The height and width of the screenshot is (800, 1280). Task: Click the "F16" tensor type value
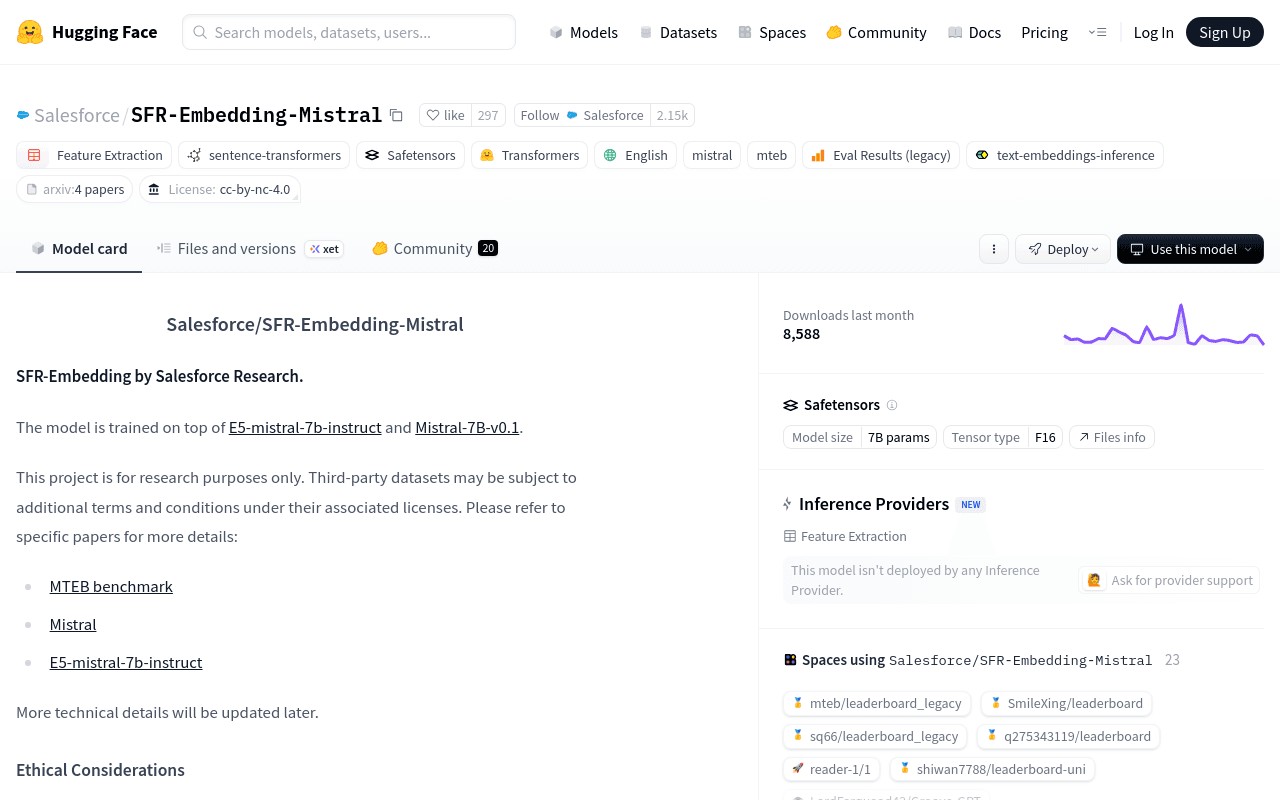point(1045,437)
